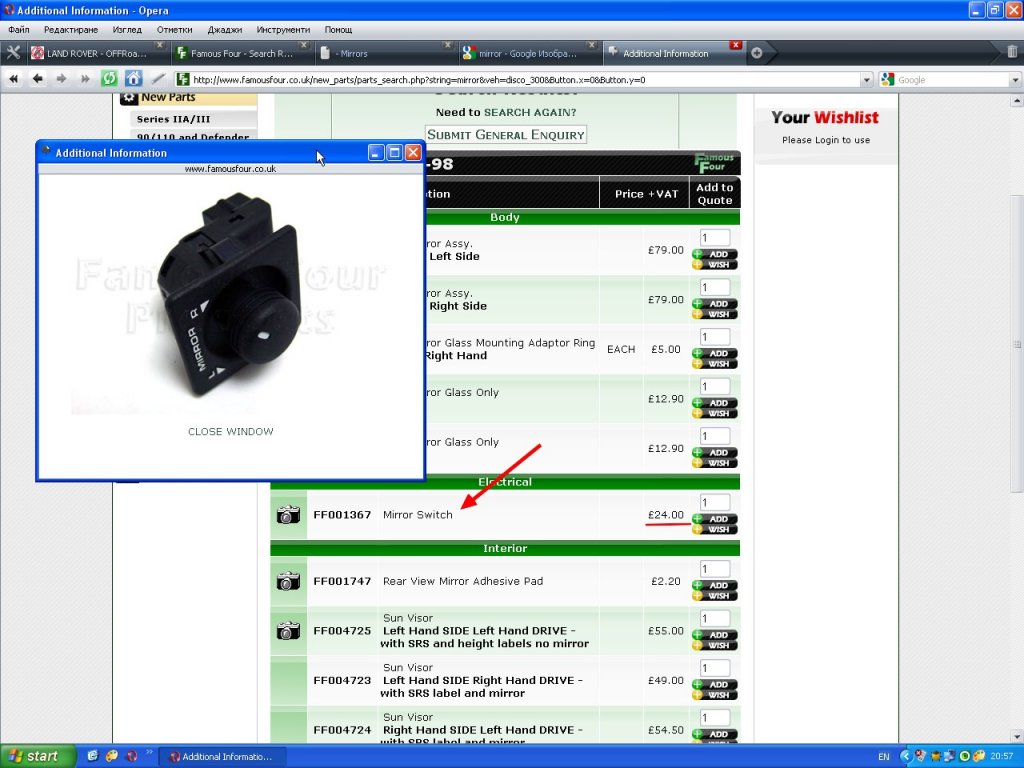The height and width of the screenshot is (768, 1024).
Task: Add £2.20 Adhesive Pad to quote
Action: pyautogui.click(x=715, y=585)
